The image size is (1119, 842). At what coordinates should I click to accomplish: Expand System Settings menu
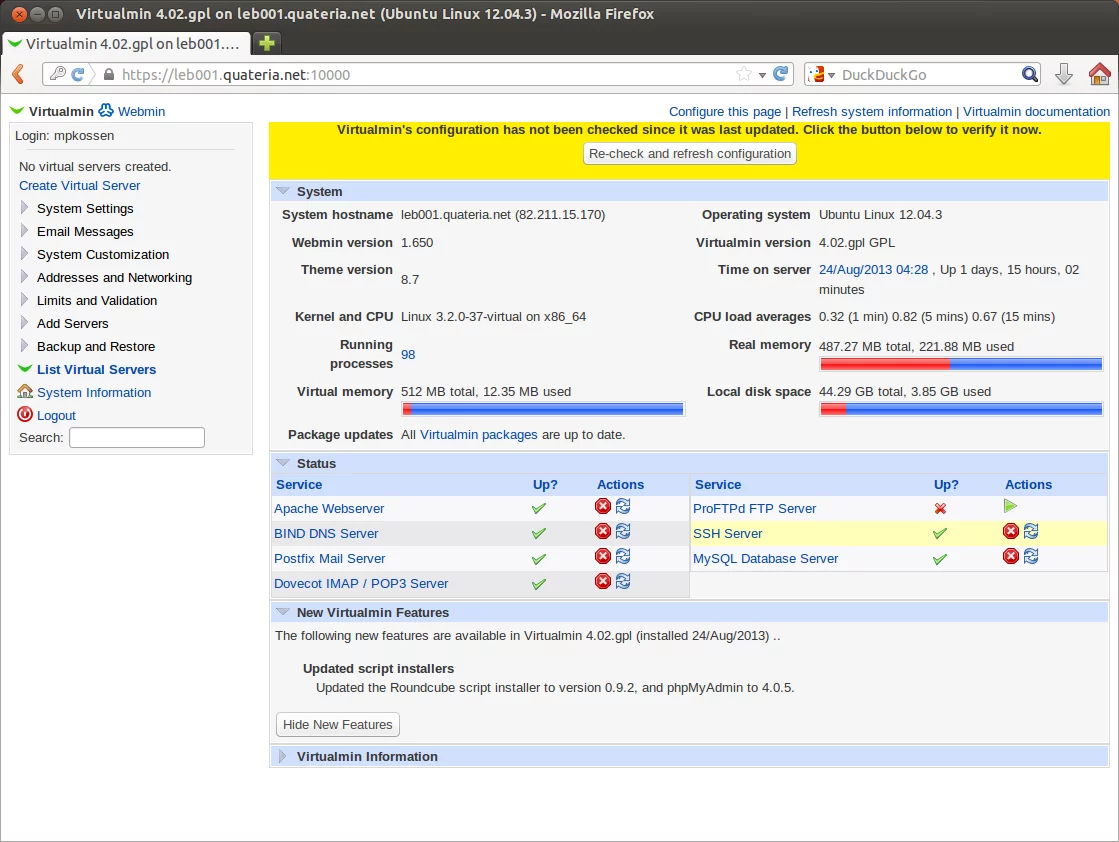(24, 208)
